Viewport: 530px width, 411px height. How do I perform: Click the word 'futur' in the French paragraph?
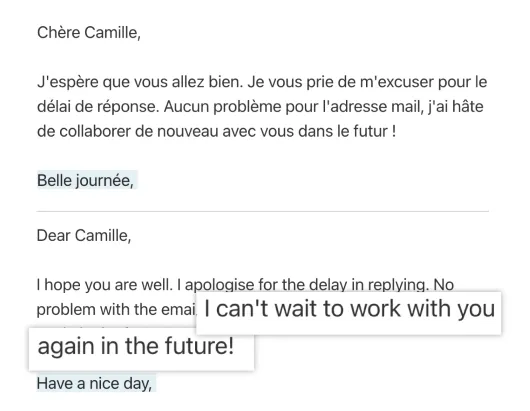click(x=370, y=131)
